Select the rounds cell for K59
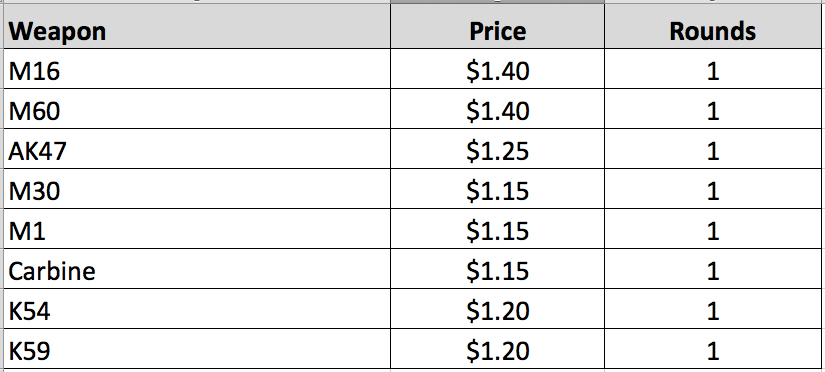Image resolution: width=825 pixels, height=372 pixels. [x=714, y=349]
